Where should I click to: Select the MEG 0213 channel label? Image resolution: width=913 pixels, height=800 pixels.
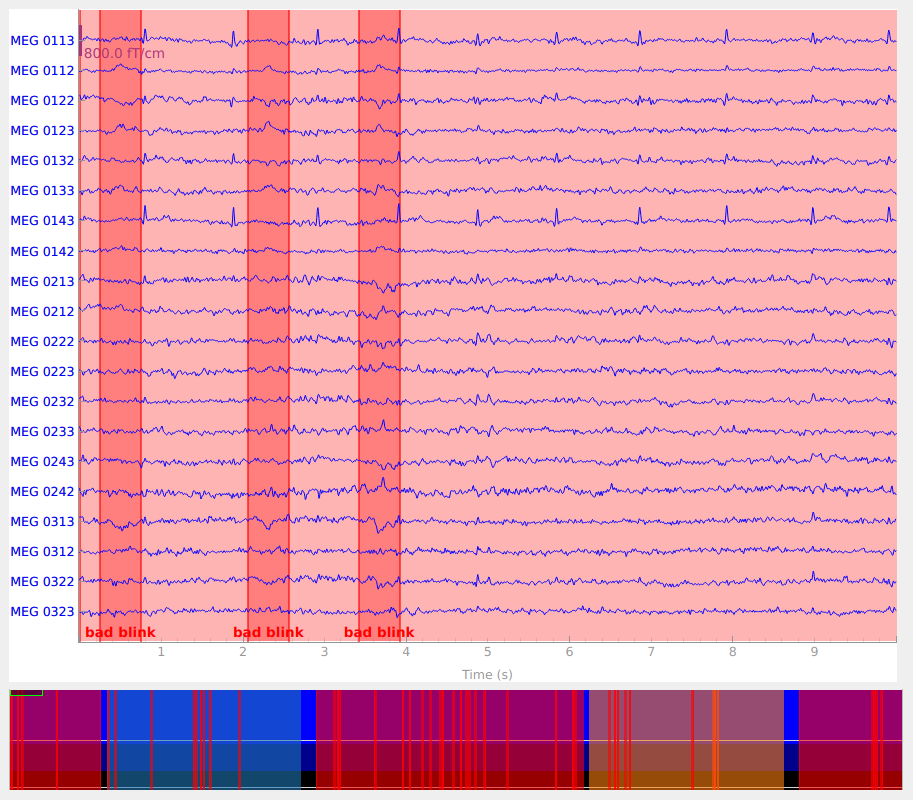pos(42,281)
